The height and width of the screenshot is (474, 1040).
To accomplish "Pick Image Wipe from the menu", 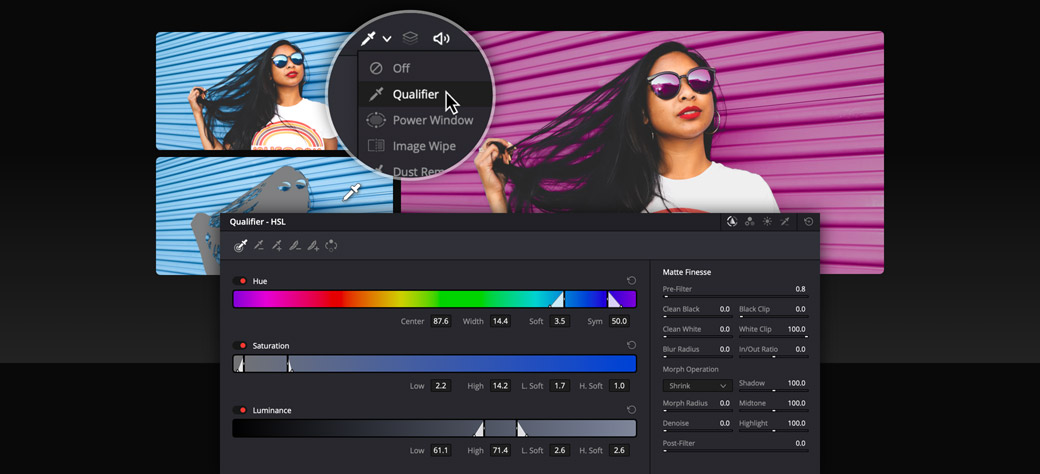I will point(423,146).
